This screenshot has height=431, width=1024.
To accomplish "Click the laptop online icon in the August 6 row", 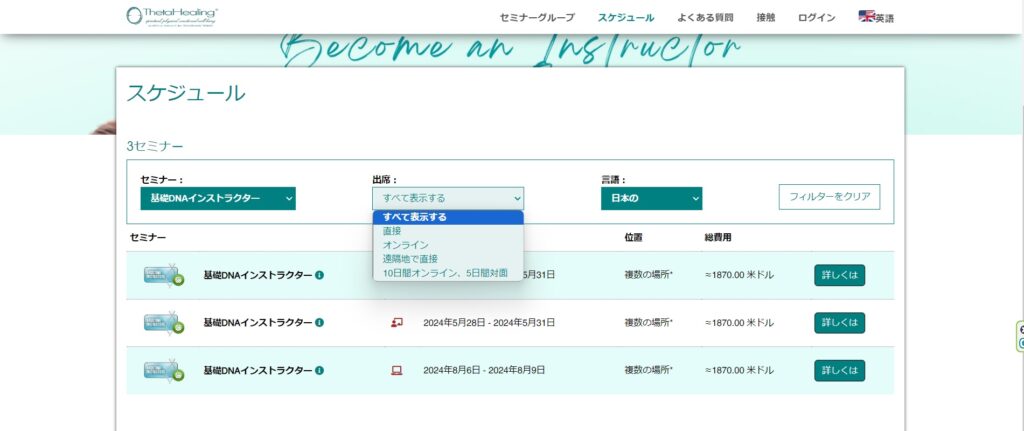I will 396,370.
